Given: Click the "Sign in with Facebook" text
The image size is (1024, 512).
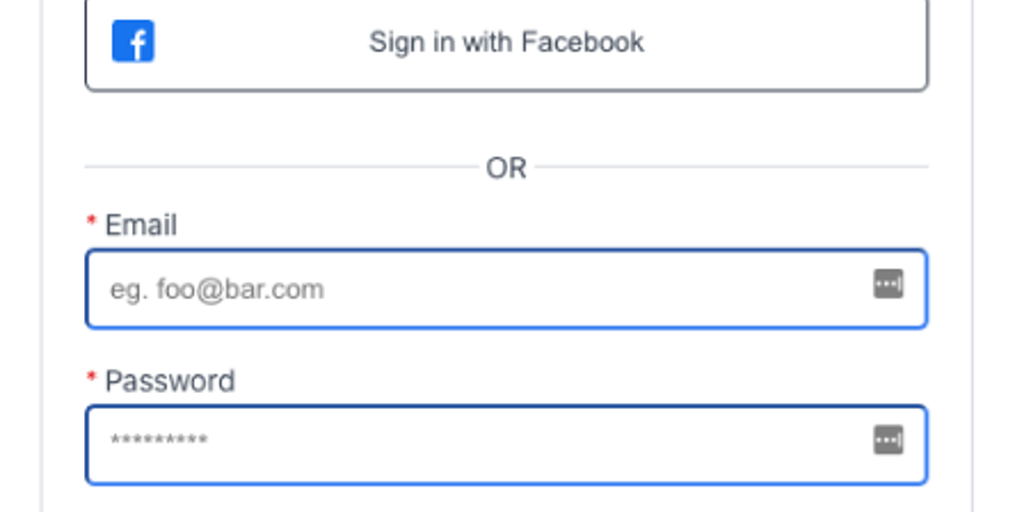Looking at the screenshot, I should [x=506, y=42].
